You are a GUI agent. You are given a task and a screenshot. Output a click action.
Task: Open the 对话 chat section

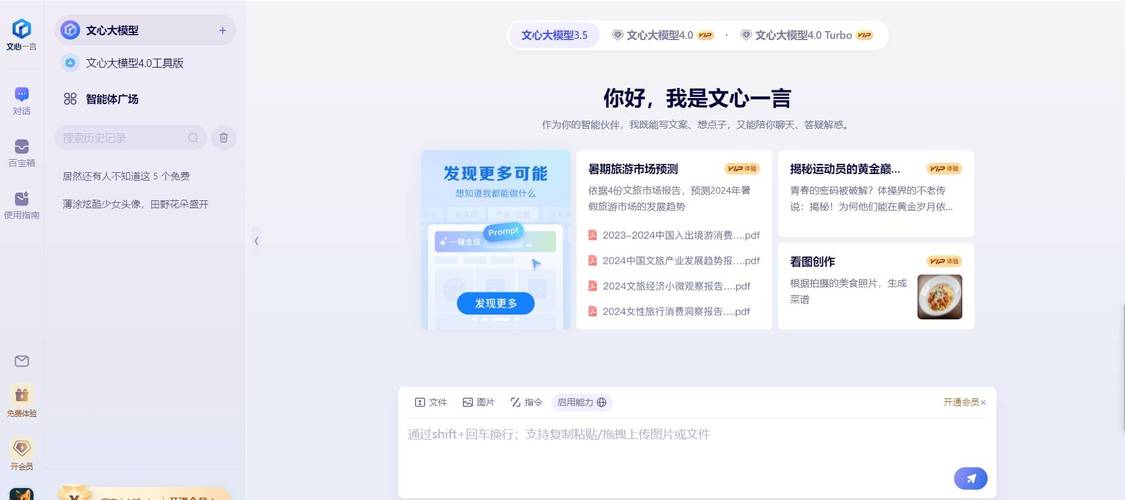pyautogui.click(x=22, y=101)
